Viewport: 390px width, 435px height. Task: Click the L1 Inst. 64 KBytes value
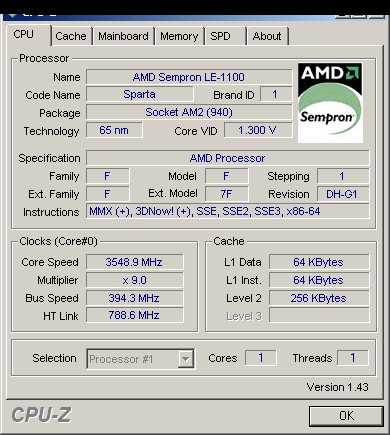pos(319,280)
